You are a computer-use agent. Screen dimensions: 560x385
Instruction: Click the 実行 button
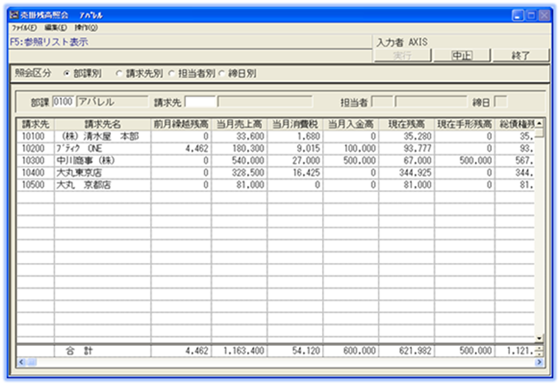coord(402,55)
